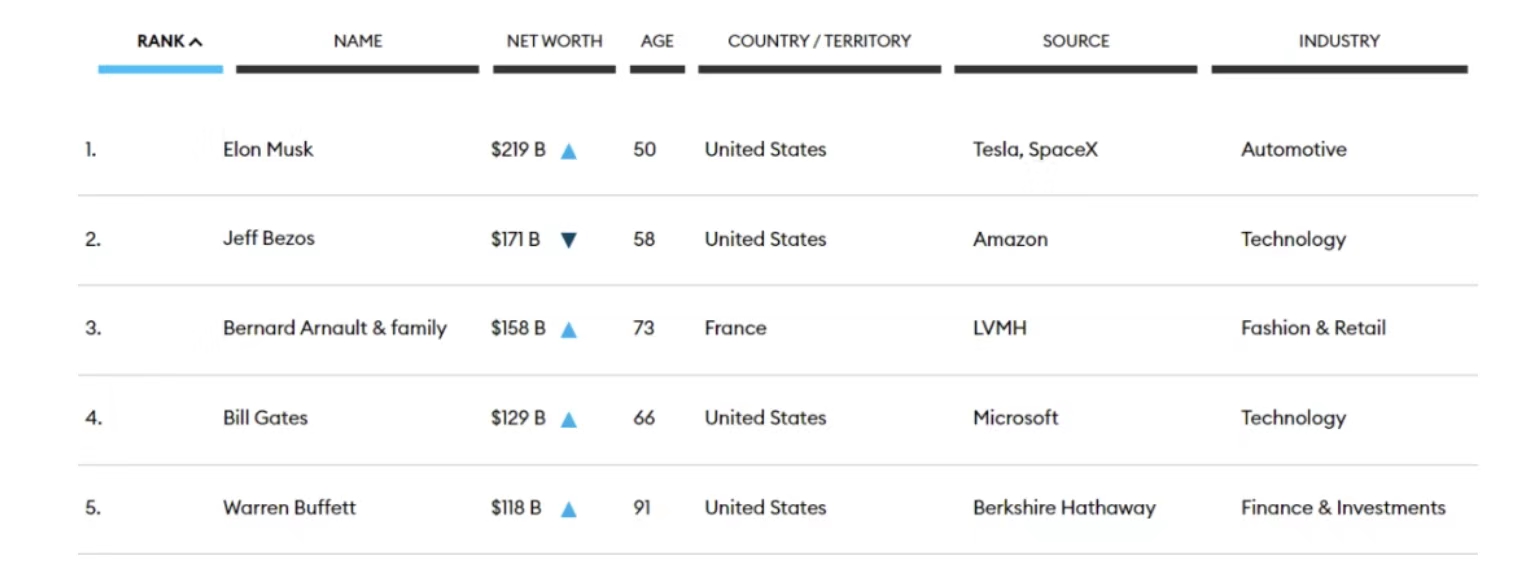Viewport: 1516px width, 564px height.
Task: Toggle the Rank sort chevron
Action: pyautogui.click(x=196, y=42)
